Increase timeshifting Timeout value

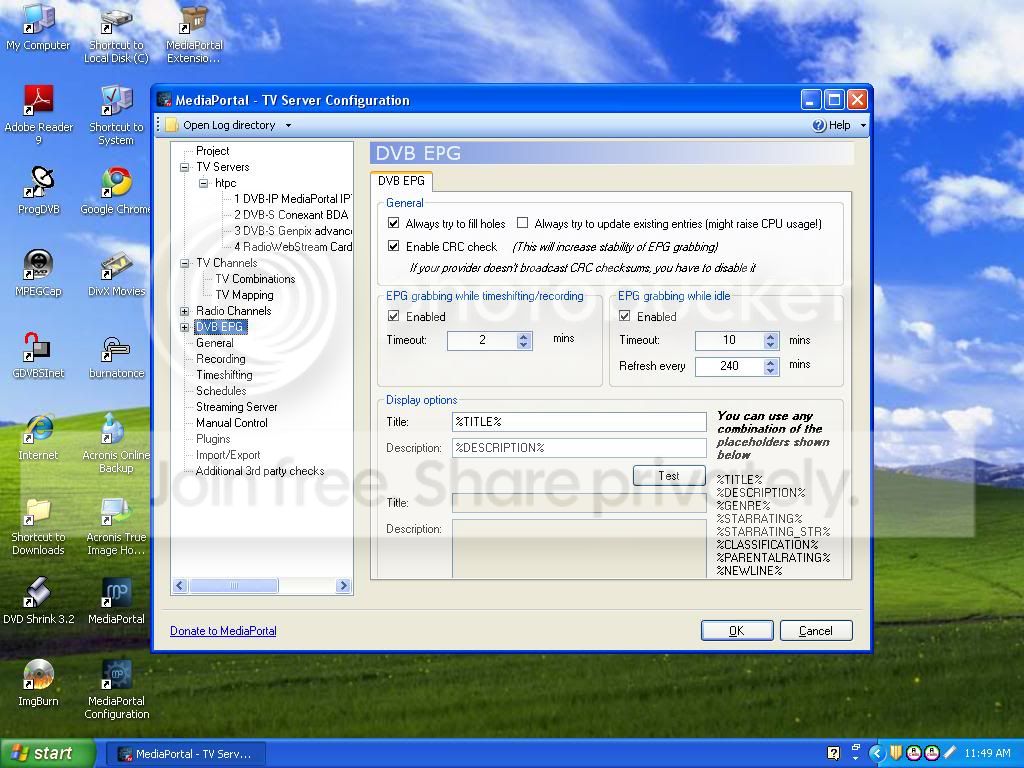click(523, 336)
